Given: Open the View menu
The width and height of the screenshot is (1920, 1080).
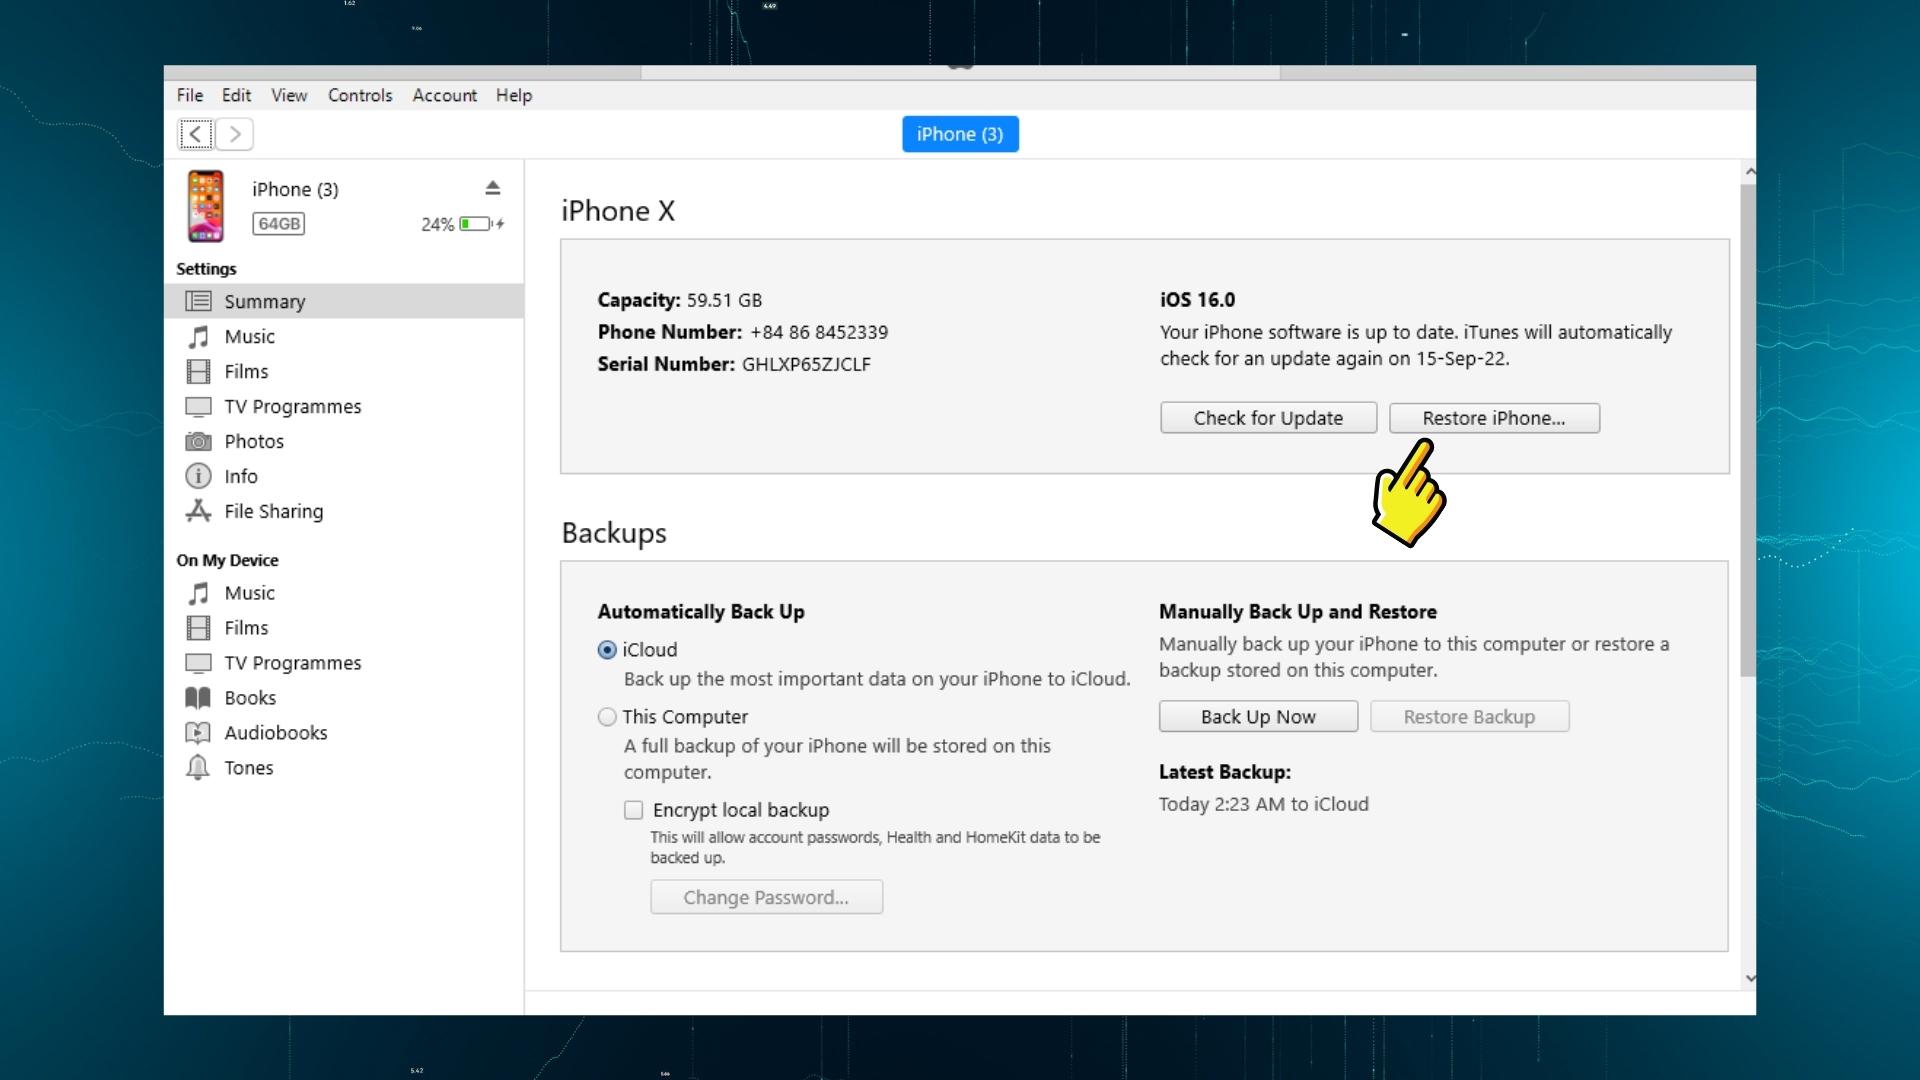Looking at the screenshot, I should click(289, 95).
